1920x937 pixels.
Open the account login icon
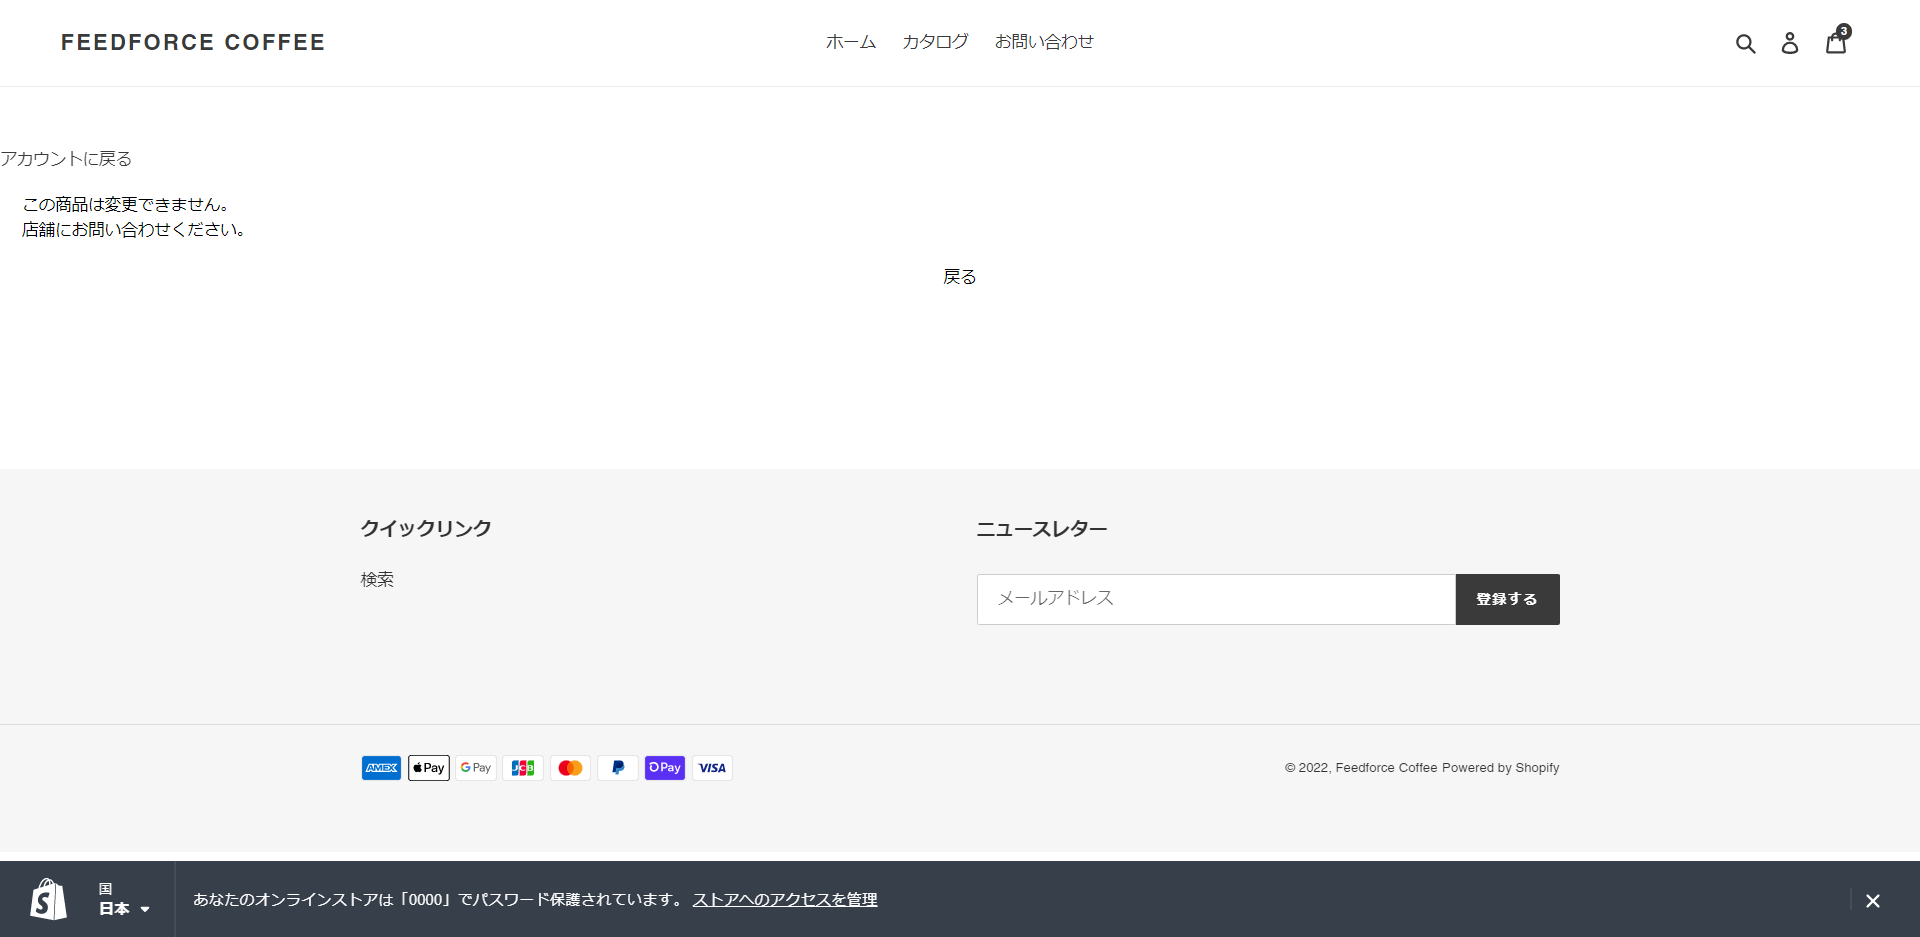(1790, 43)
